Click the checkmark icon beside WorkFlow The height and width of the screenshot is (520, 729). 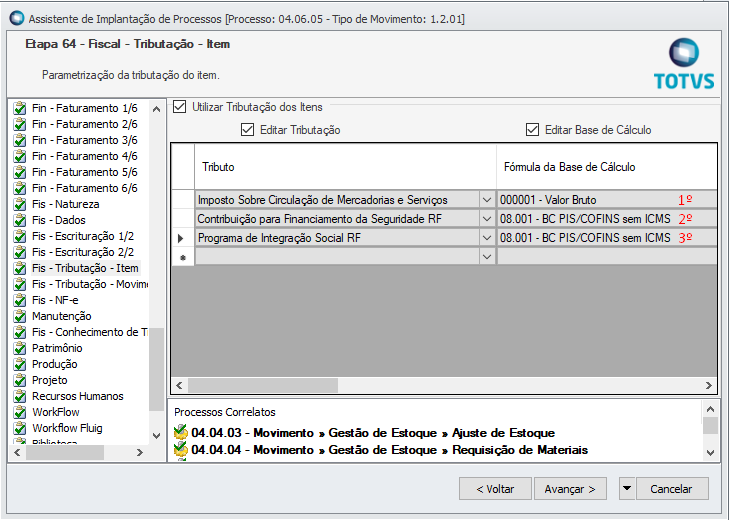coord(20,412)
